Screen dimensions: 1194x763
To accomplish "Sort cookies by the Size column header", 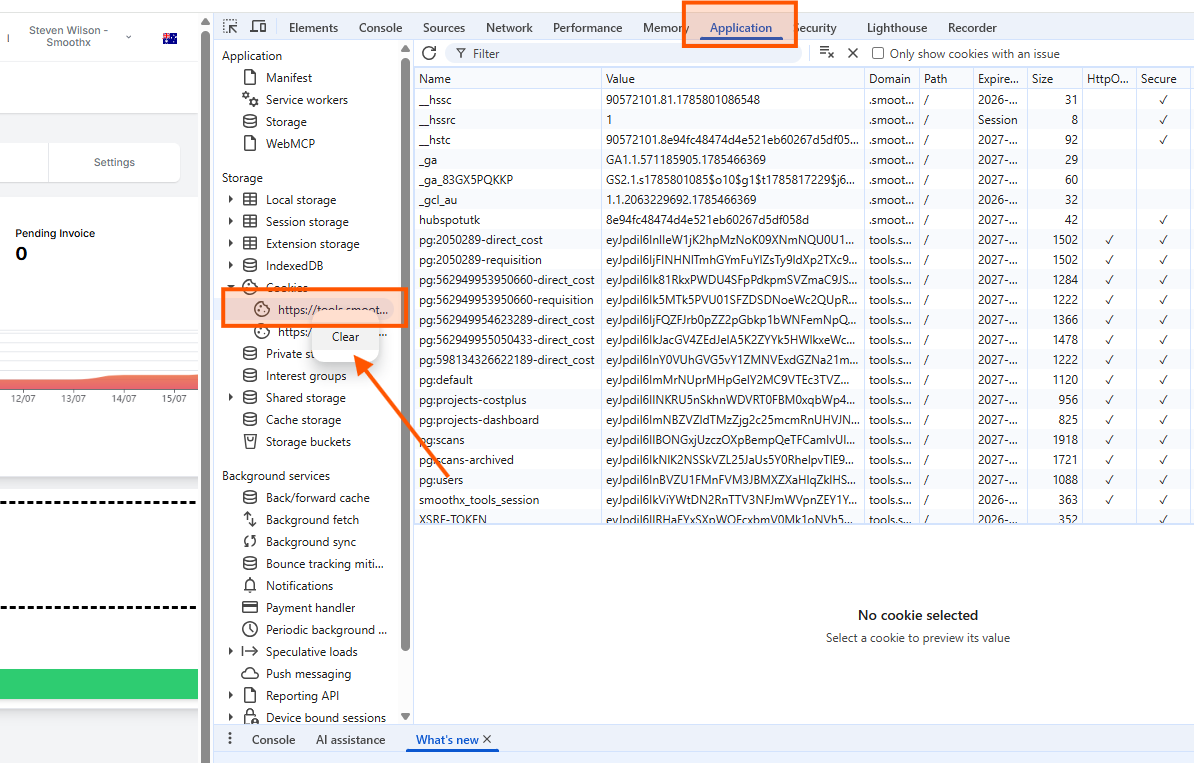I will (x=1055, y=78).
